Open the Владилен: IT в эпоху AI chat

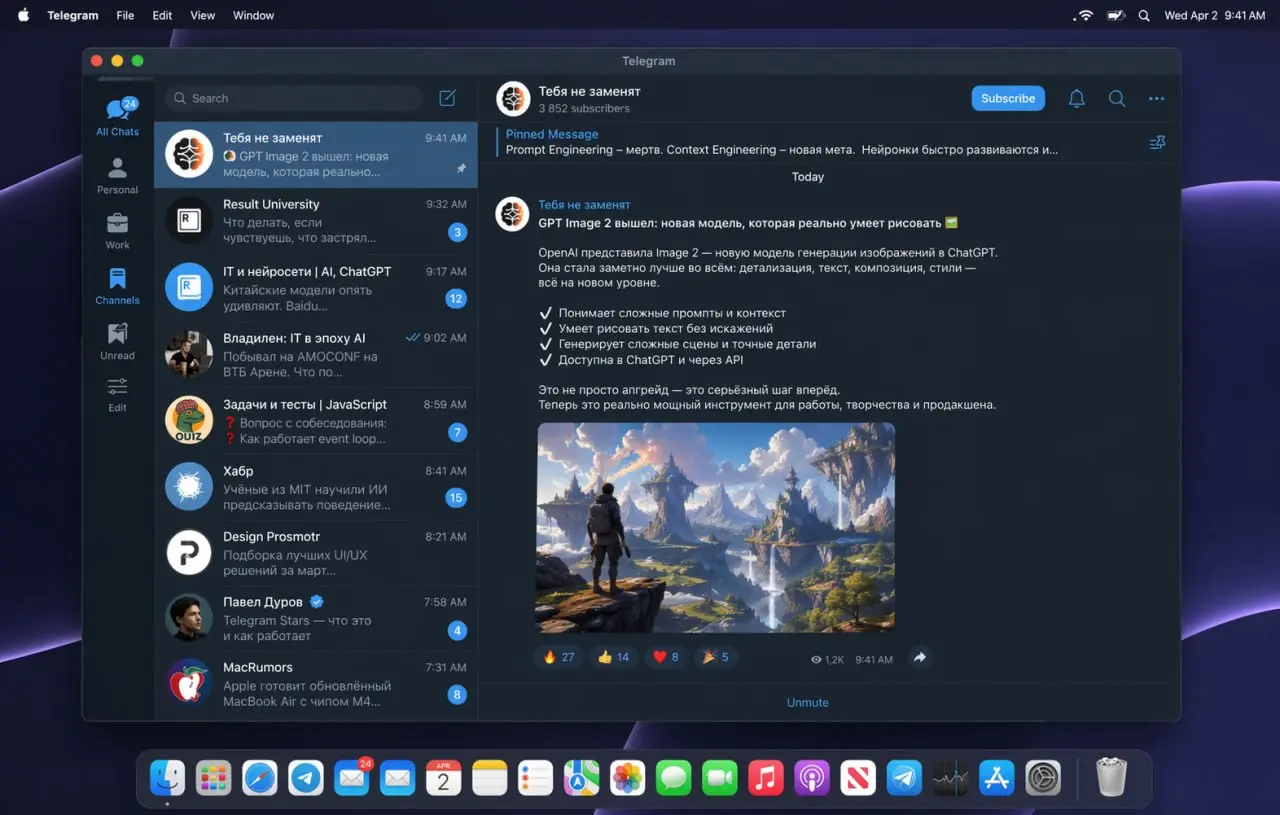(316, 354)
